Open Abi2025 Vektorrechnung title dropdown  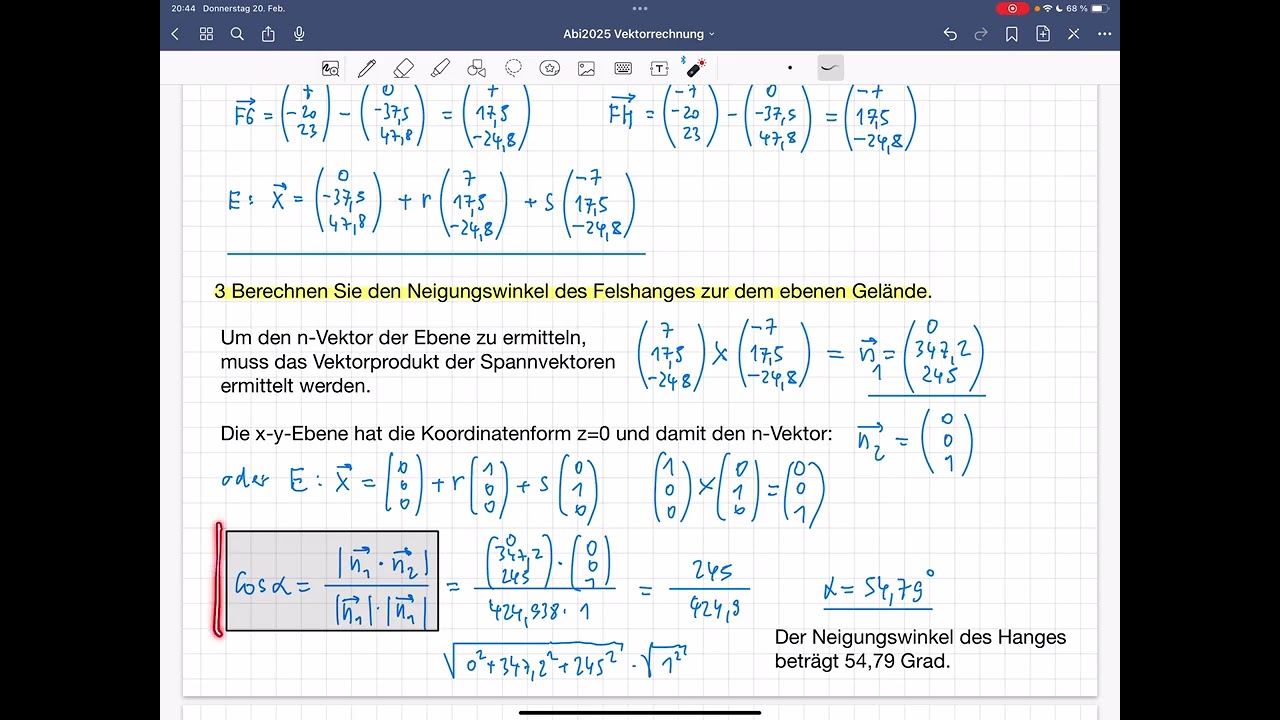(639, 34)
